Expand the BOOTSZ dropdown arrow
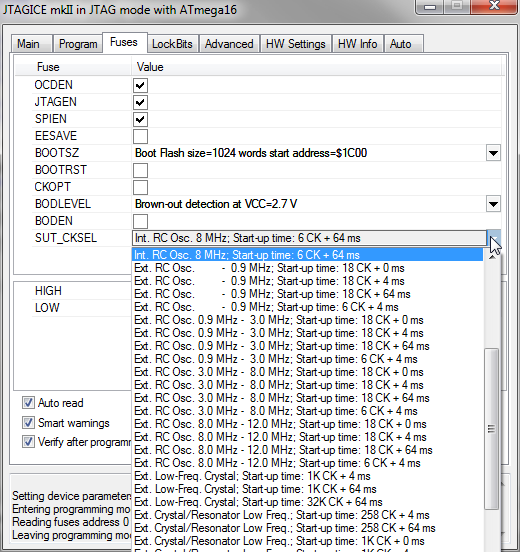Image resolution: width=520 pixels, height=552 pixels. pos(493,153)
